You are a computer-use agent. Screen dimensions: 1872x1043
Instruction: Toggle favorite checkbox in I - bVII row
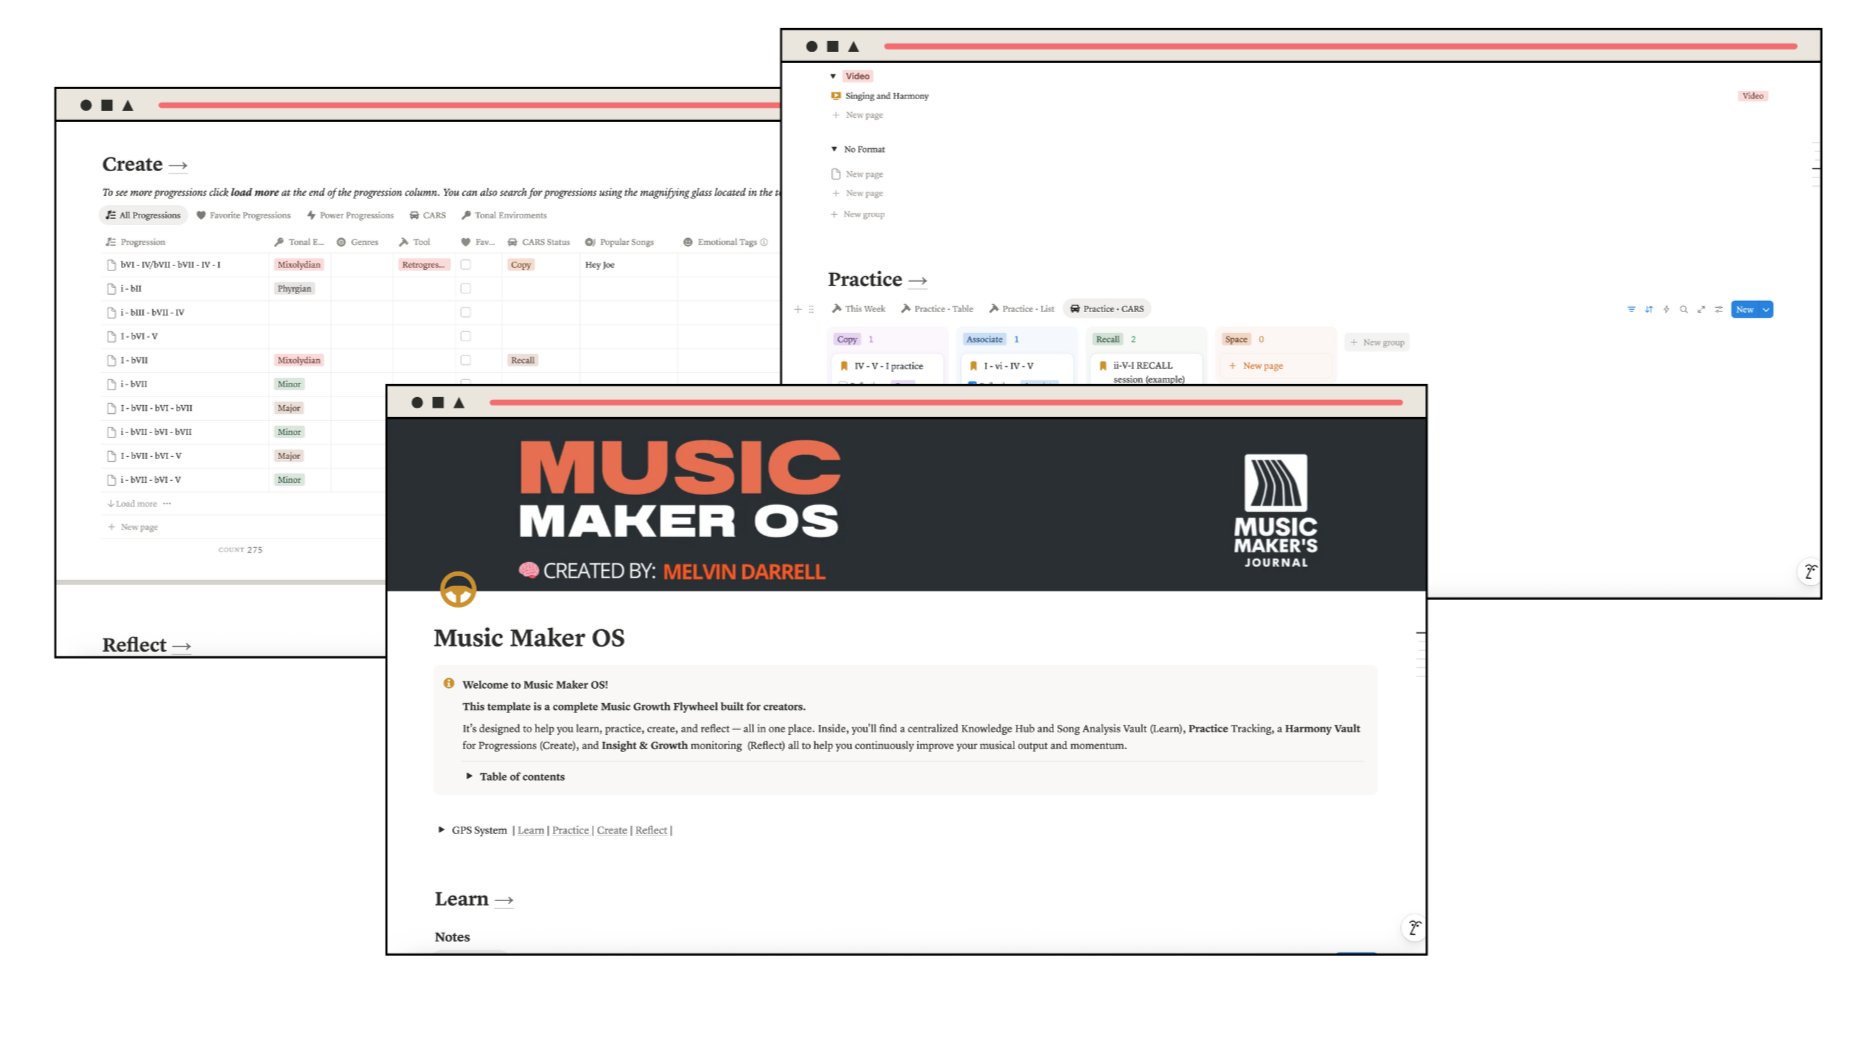click(x=465, y=360)
